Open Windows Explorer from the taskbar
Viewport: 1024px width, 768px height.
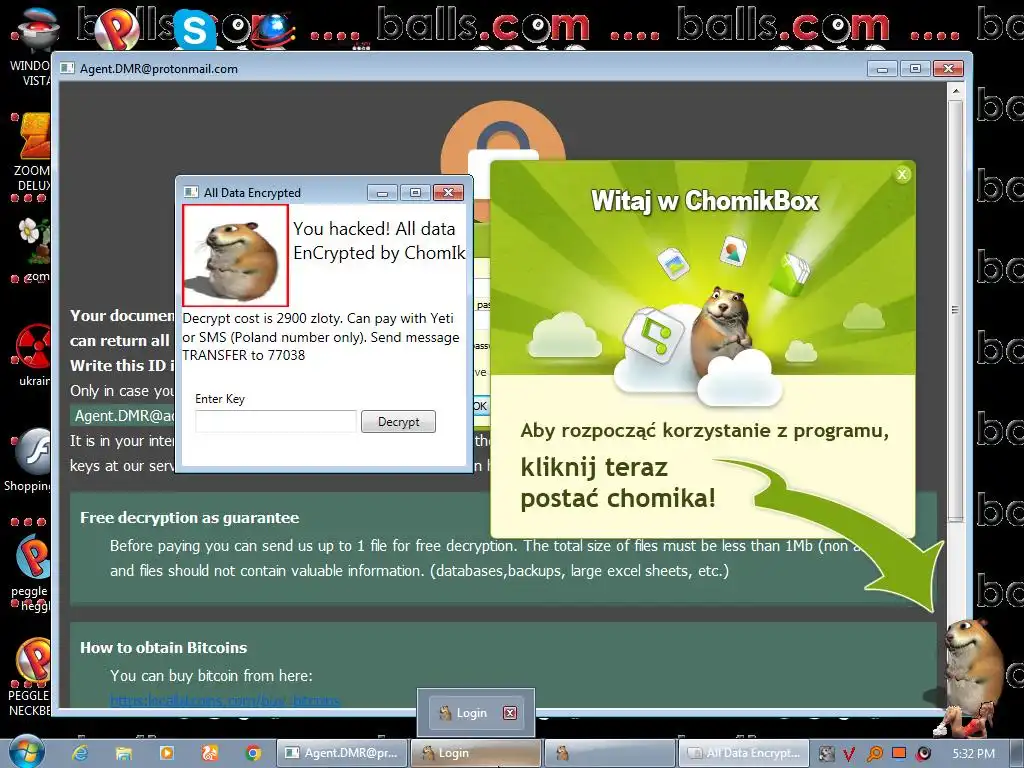click(123, 753)
